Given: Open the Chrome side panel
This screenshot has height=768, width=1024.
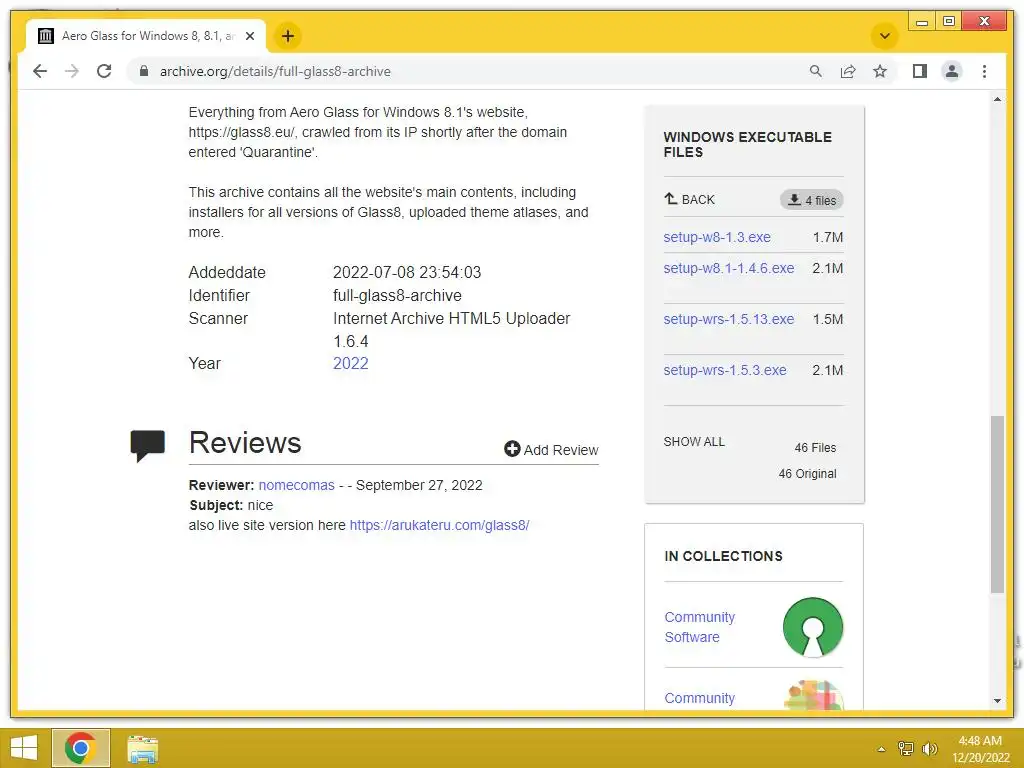Looking at the screenshot, I should 920,71.
